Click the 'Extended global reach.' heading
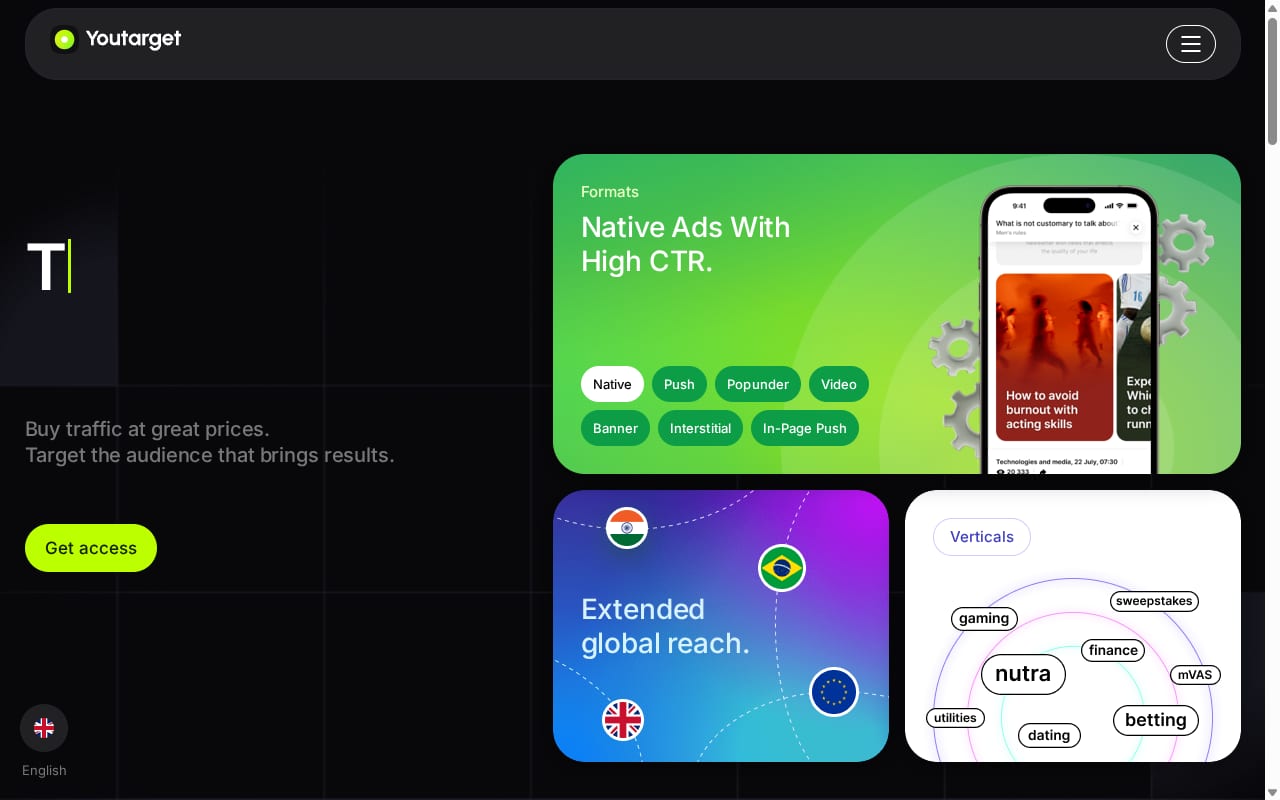The height and width of the screenshot is (800, 1280). 665,626
